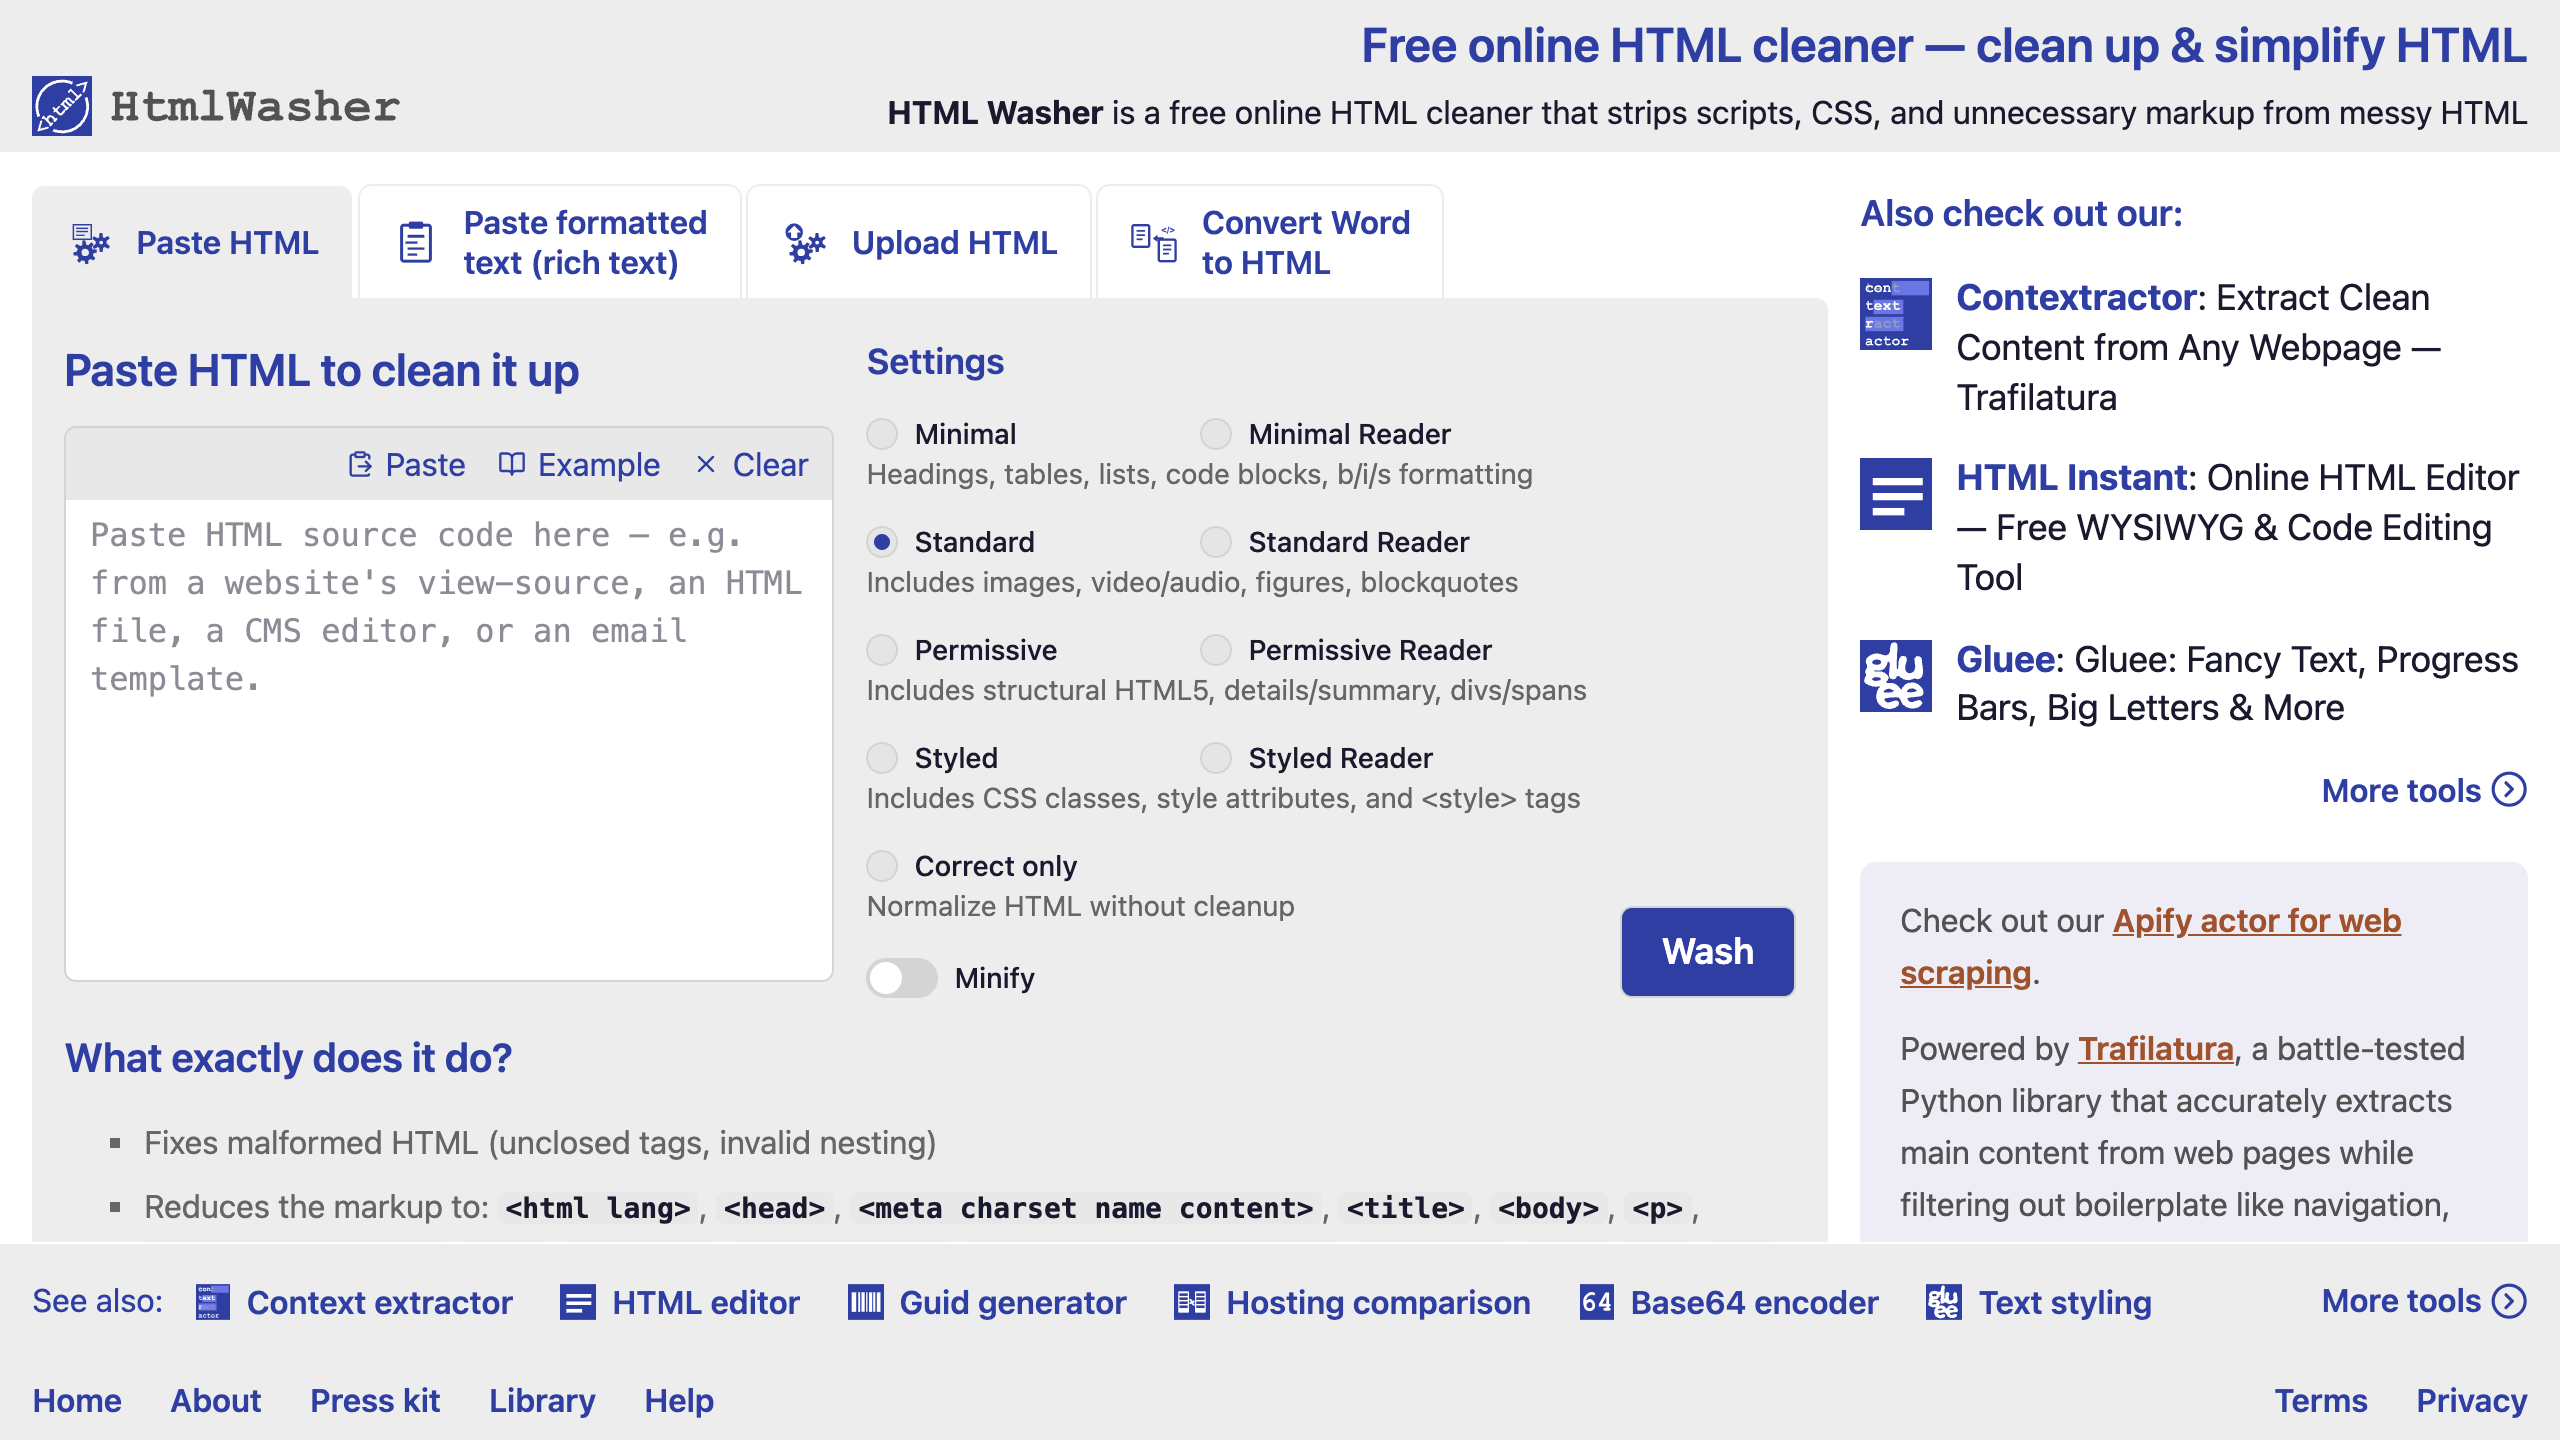The width and height of the screenshot is (2560, 1440).
Task: Click the Text styling footer icon
Action: [x=1944, y=1302]
